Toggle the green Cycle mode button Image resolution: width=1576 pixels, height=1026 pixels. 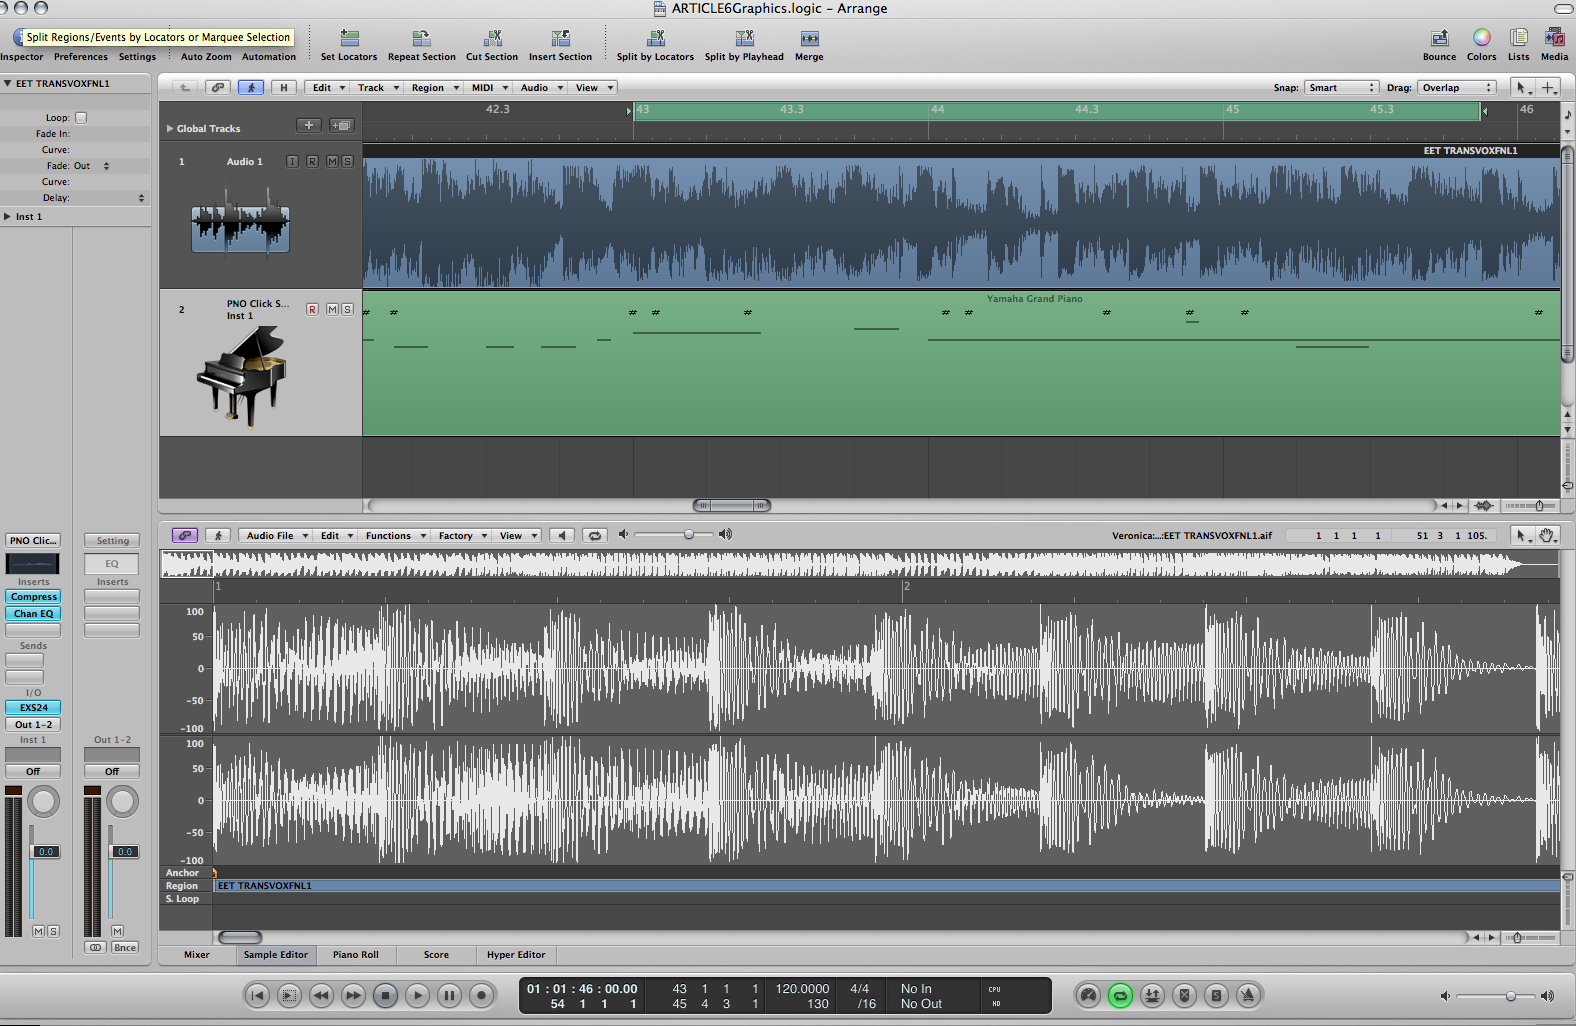point(1120,995)
